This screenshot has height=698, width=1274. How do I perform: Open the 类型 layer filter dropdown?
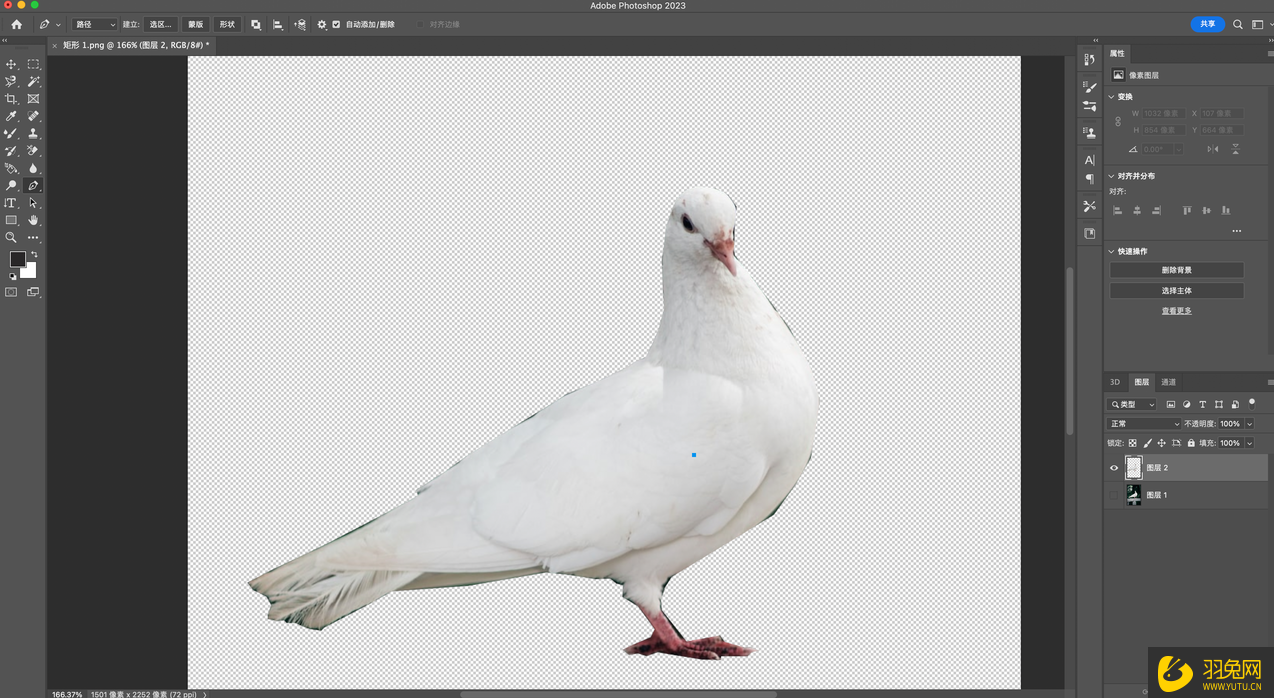click(1132, 404)
